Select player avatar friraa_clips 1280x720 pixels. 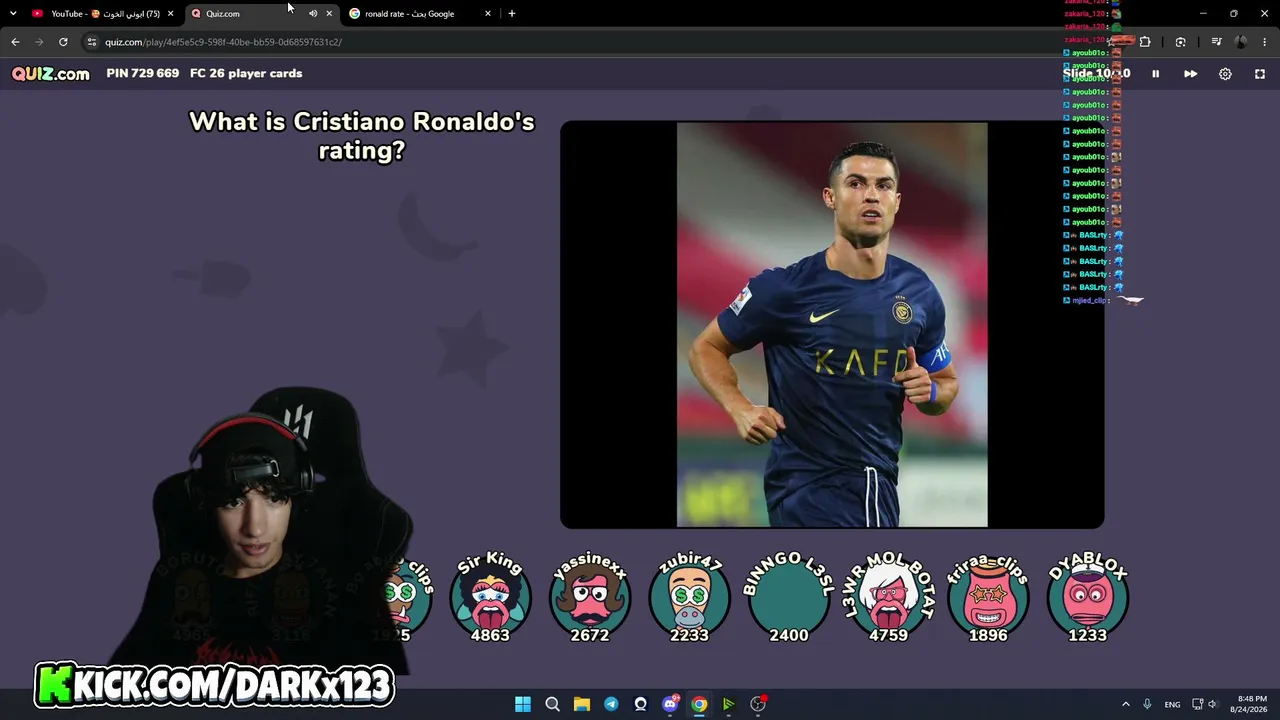[988, 598]
